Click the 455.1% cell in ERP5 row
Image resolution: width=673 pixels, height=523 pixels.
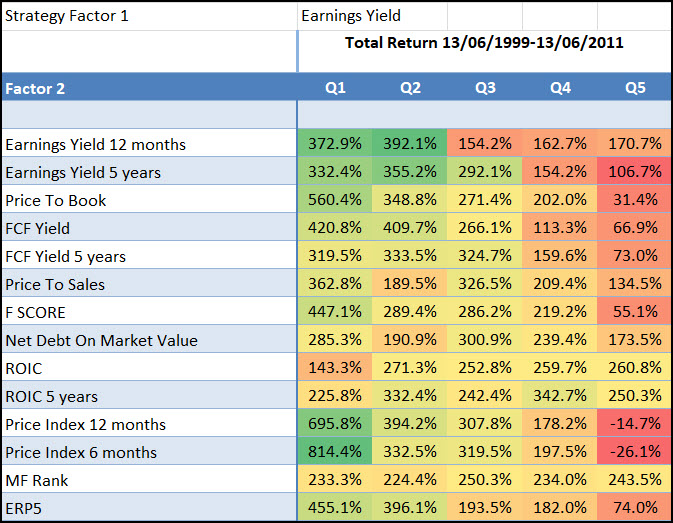335,507
